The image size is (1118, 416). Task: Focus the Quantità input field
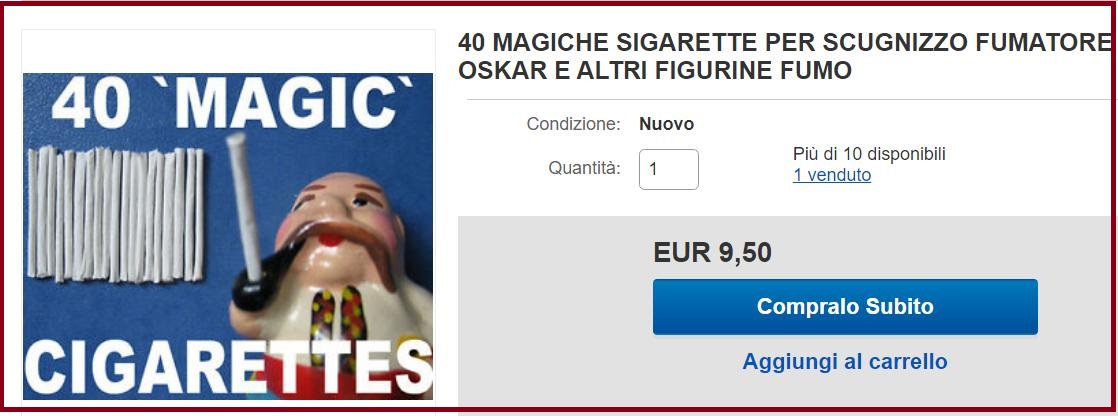(668, 169)
